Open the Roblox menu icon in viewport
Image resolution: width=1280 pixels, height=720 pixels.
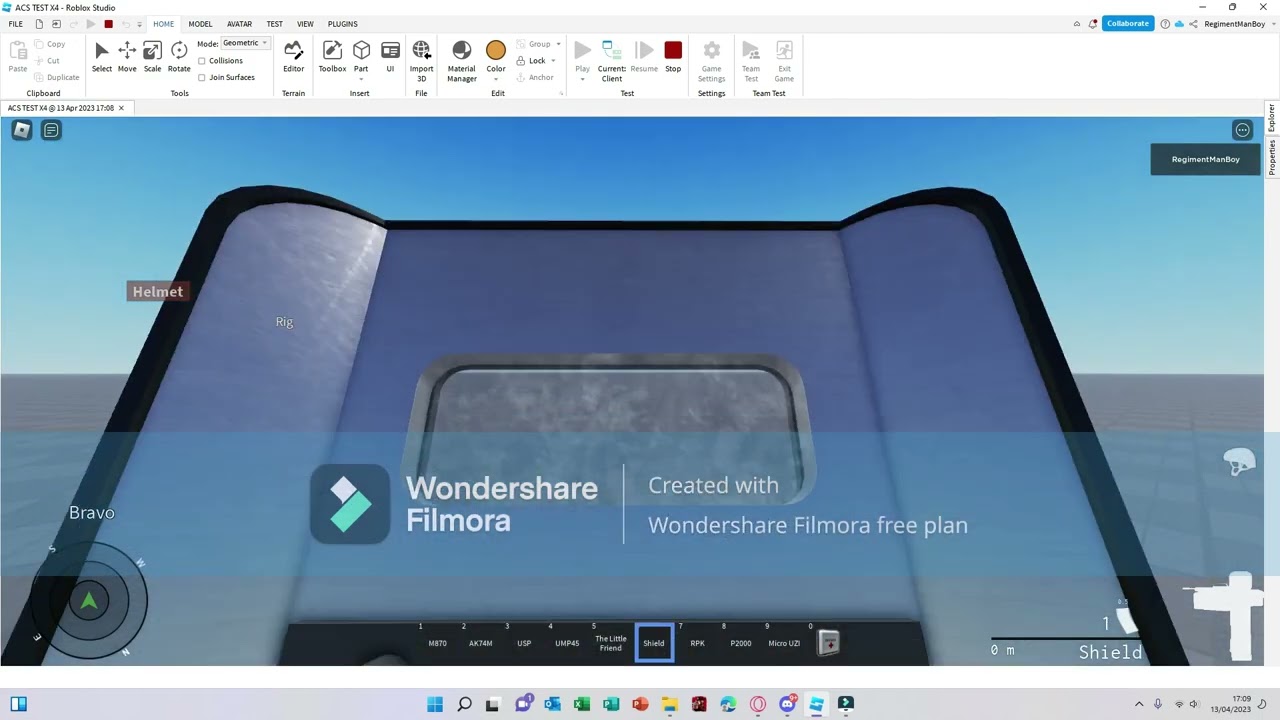click(21, 130)
